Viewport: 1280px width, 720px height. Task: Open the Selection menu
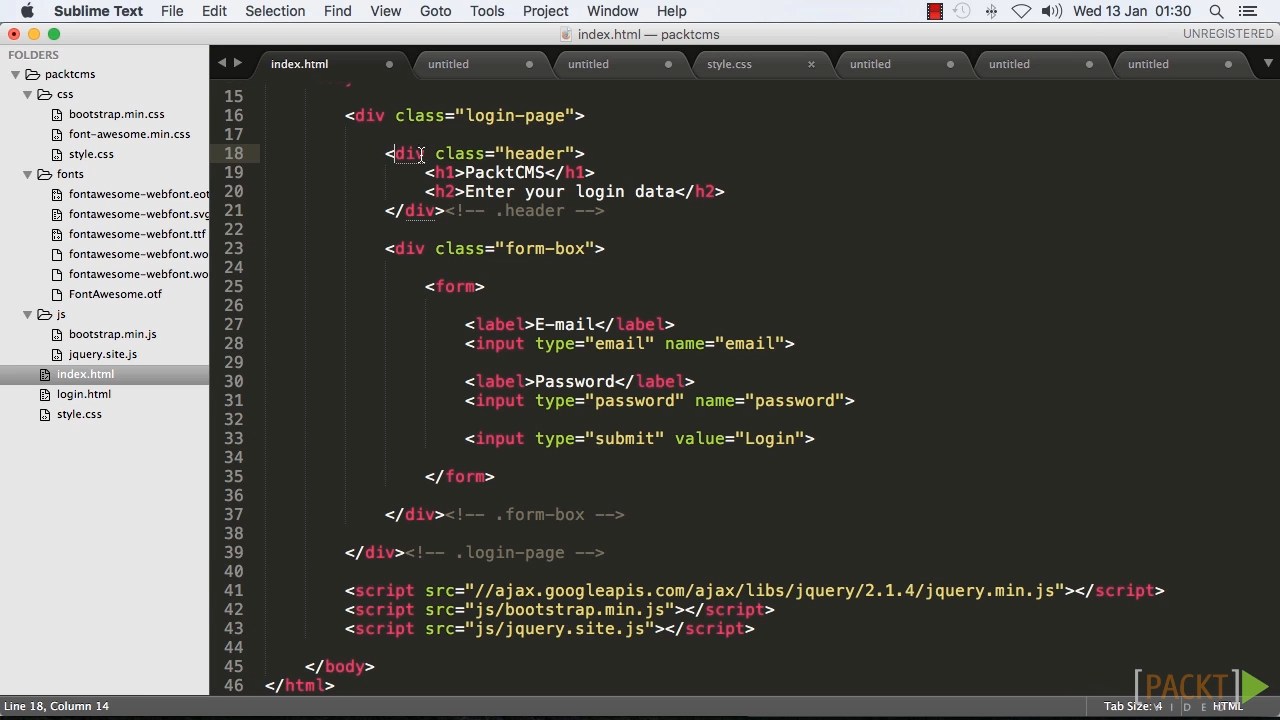tap(275, 11)
